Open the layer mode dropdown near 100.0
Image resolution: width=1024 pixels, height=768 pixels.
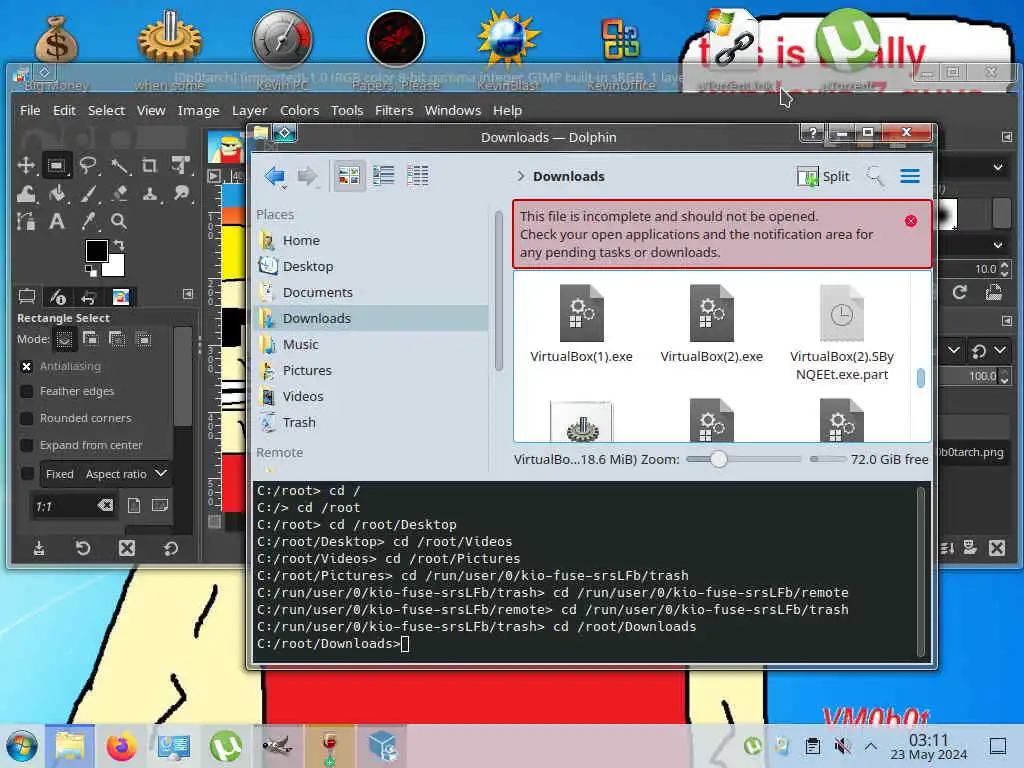[953, 351]
